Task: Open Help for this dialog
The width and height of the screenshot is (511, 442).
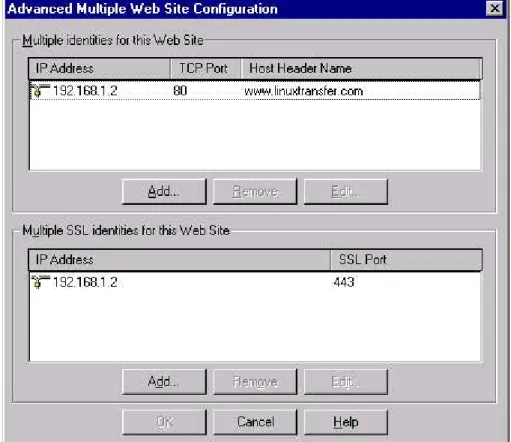Action: coord(346,422)
